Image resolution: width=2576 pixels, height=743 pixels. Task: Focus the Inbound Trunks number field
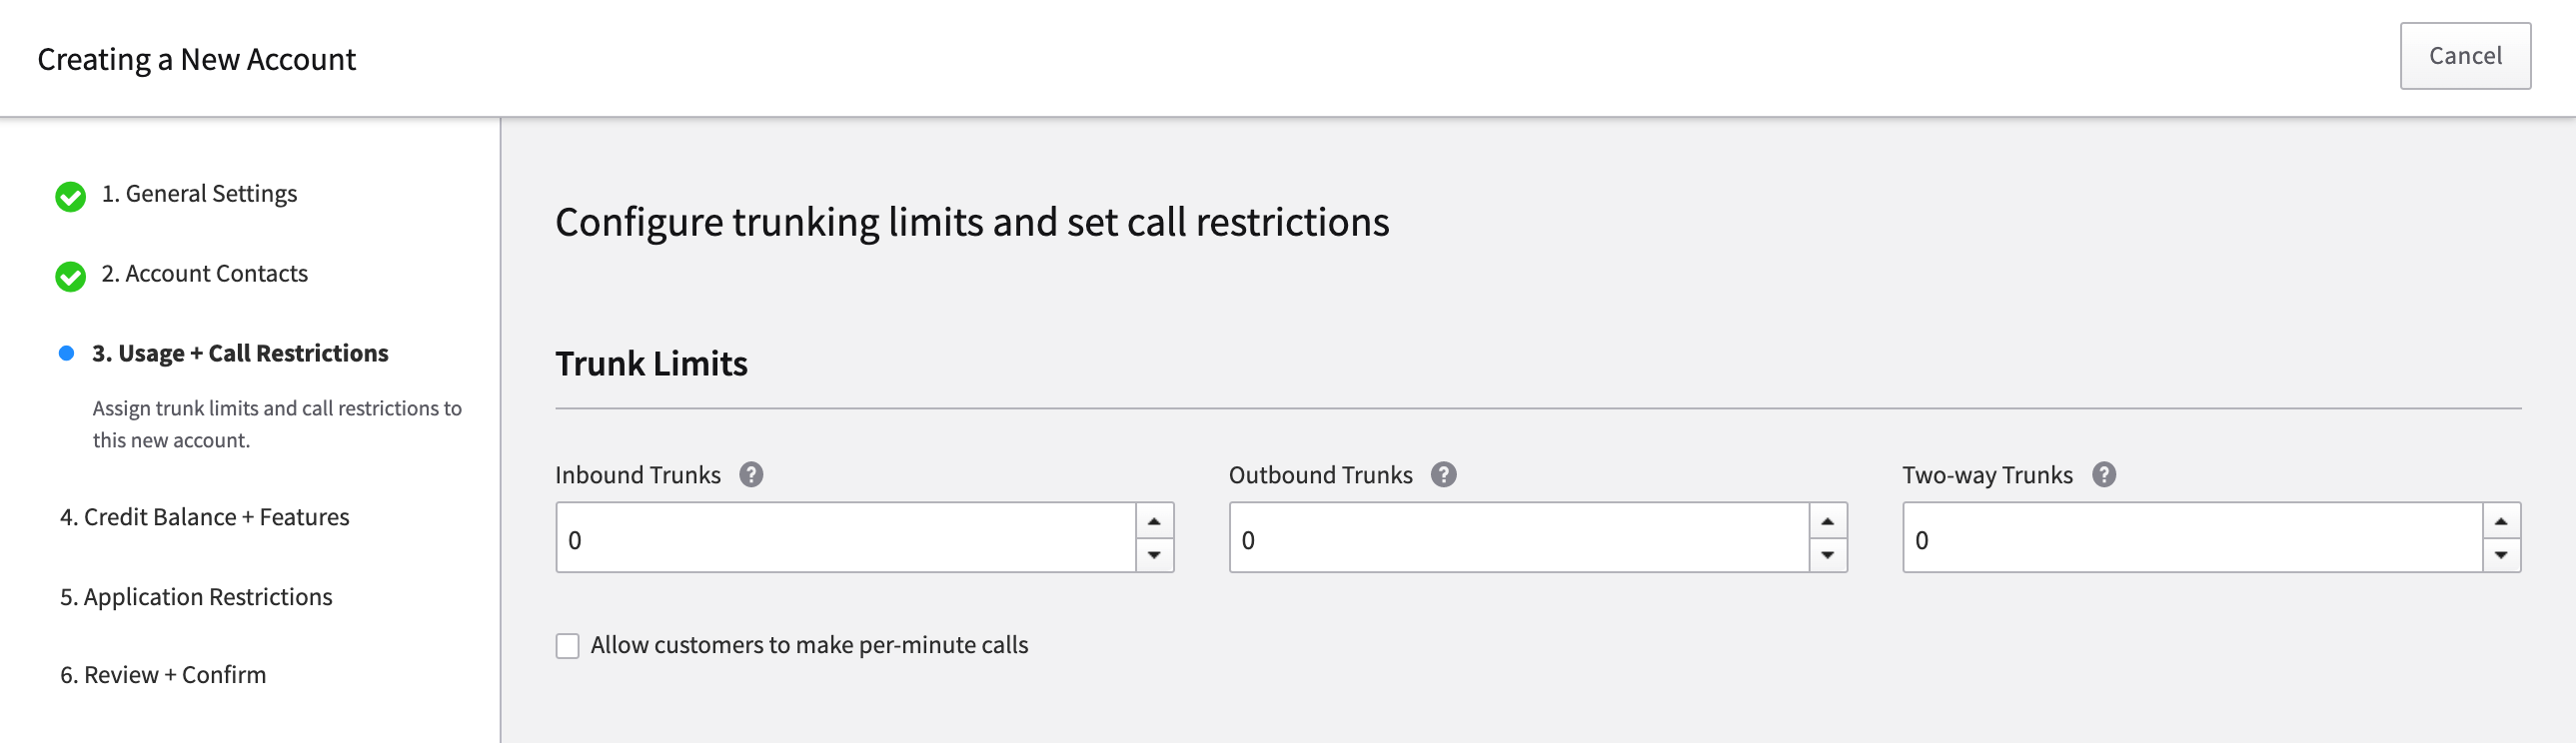tap(846, 538)
